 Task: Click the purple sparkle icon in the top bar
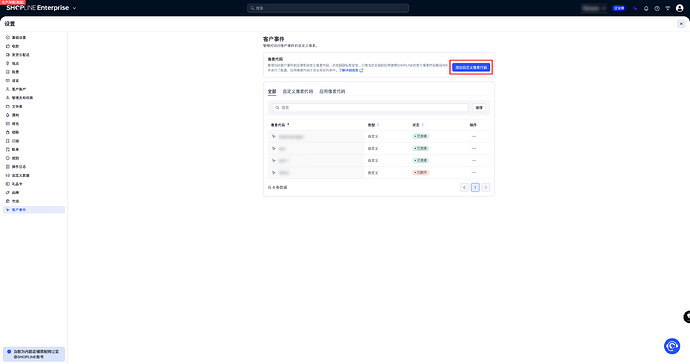(635, 8)
